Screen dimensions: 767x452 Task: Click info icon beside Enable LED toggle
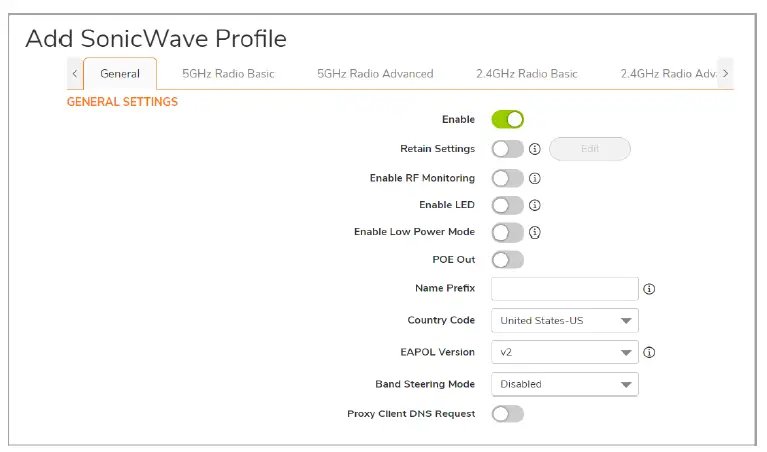[534, 206]
